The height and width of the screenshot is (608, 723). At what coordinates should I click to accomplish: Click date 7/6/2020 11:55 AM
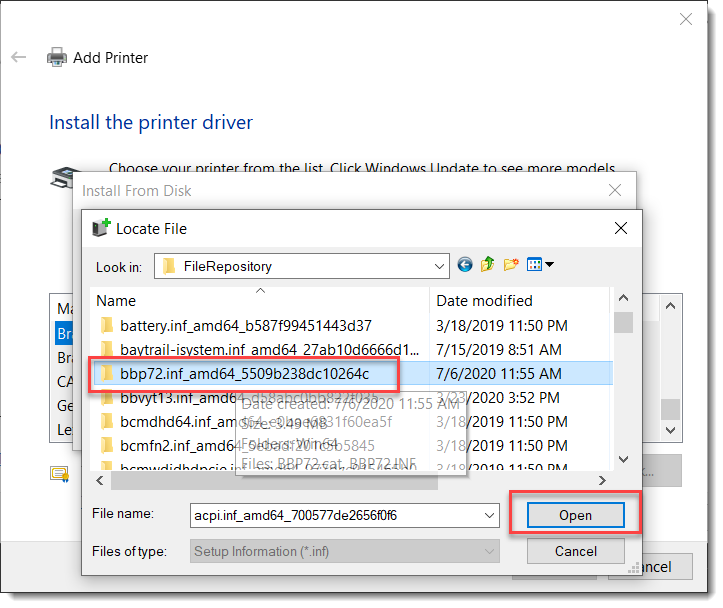click(x=499, y=374)
